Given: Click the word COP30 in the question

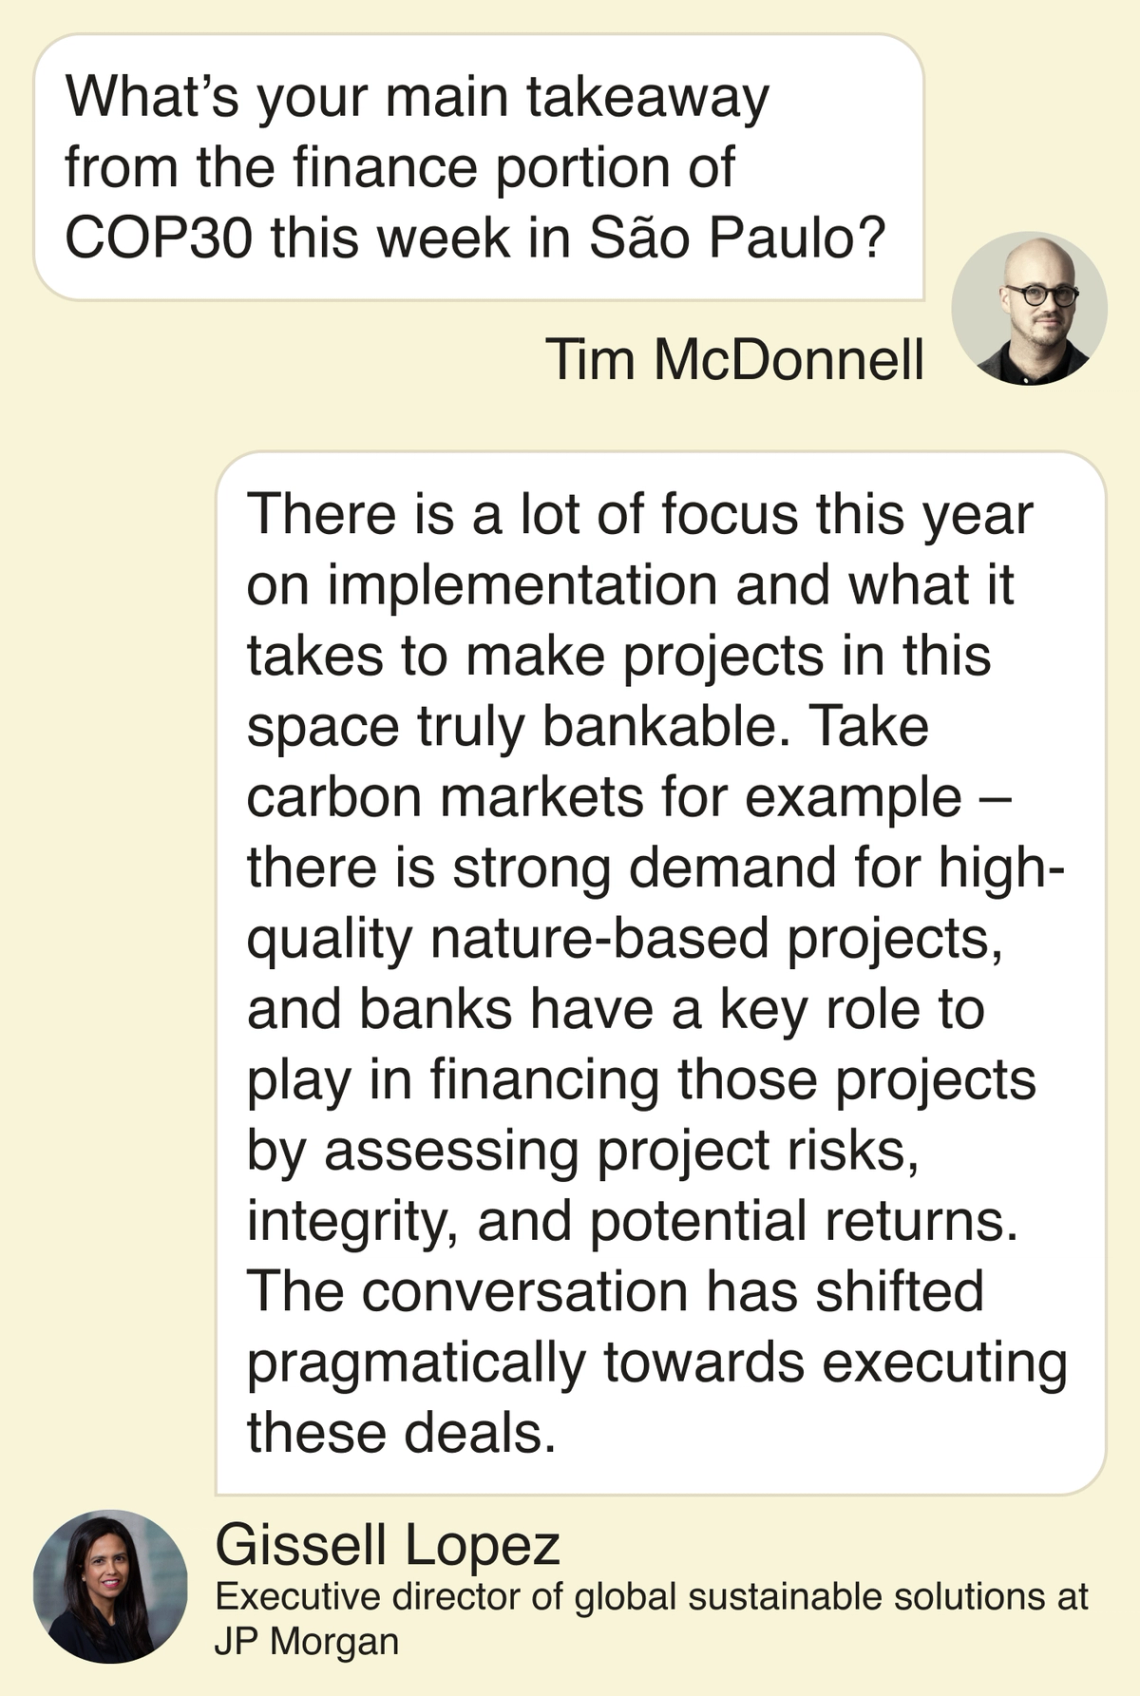Looking at the screenshot, I should tap(158, 238).
